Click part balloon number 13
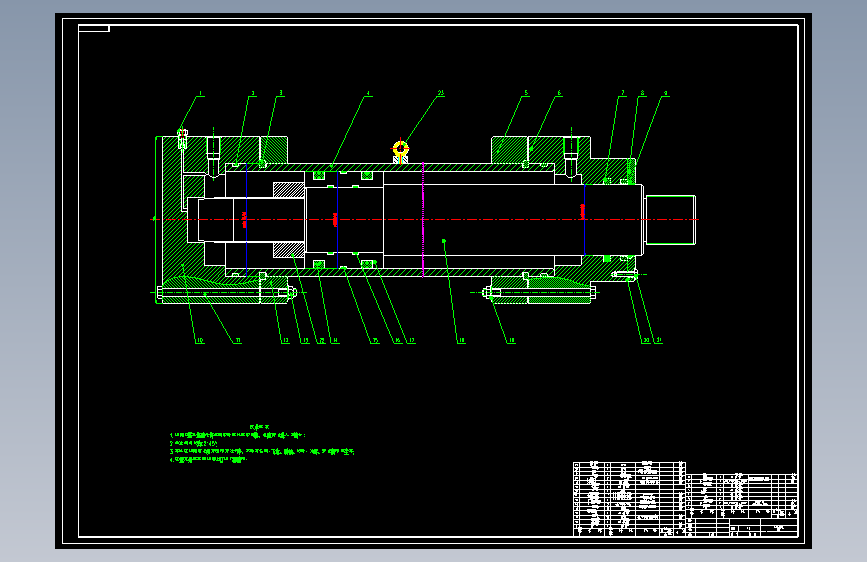 coord(305,341)
